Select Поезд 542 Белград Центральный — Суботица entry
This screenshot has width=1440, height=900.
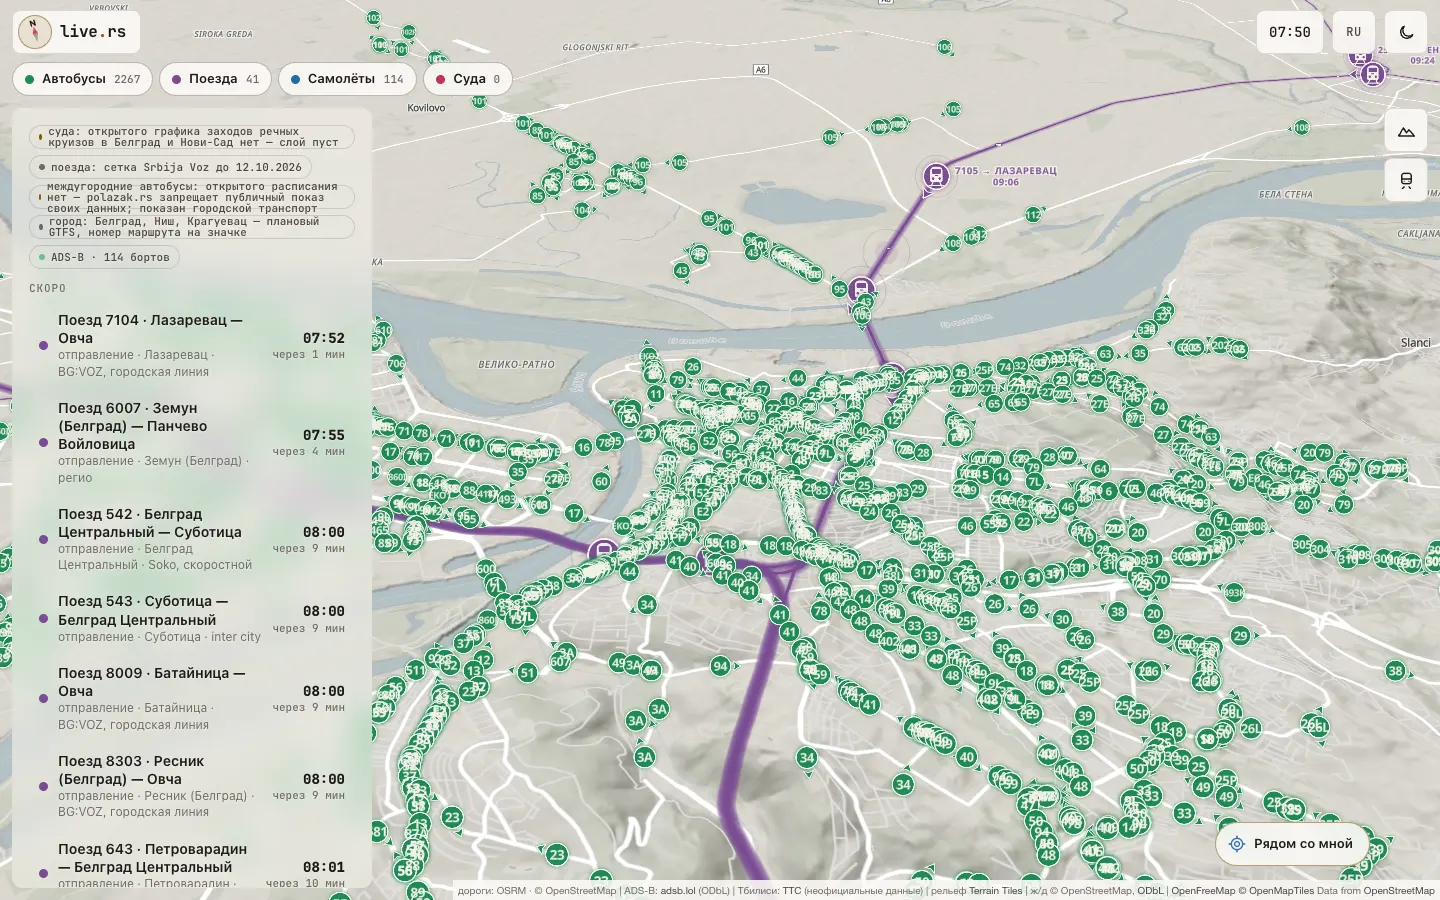point(192,540)
